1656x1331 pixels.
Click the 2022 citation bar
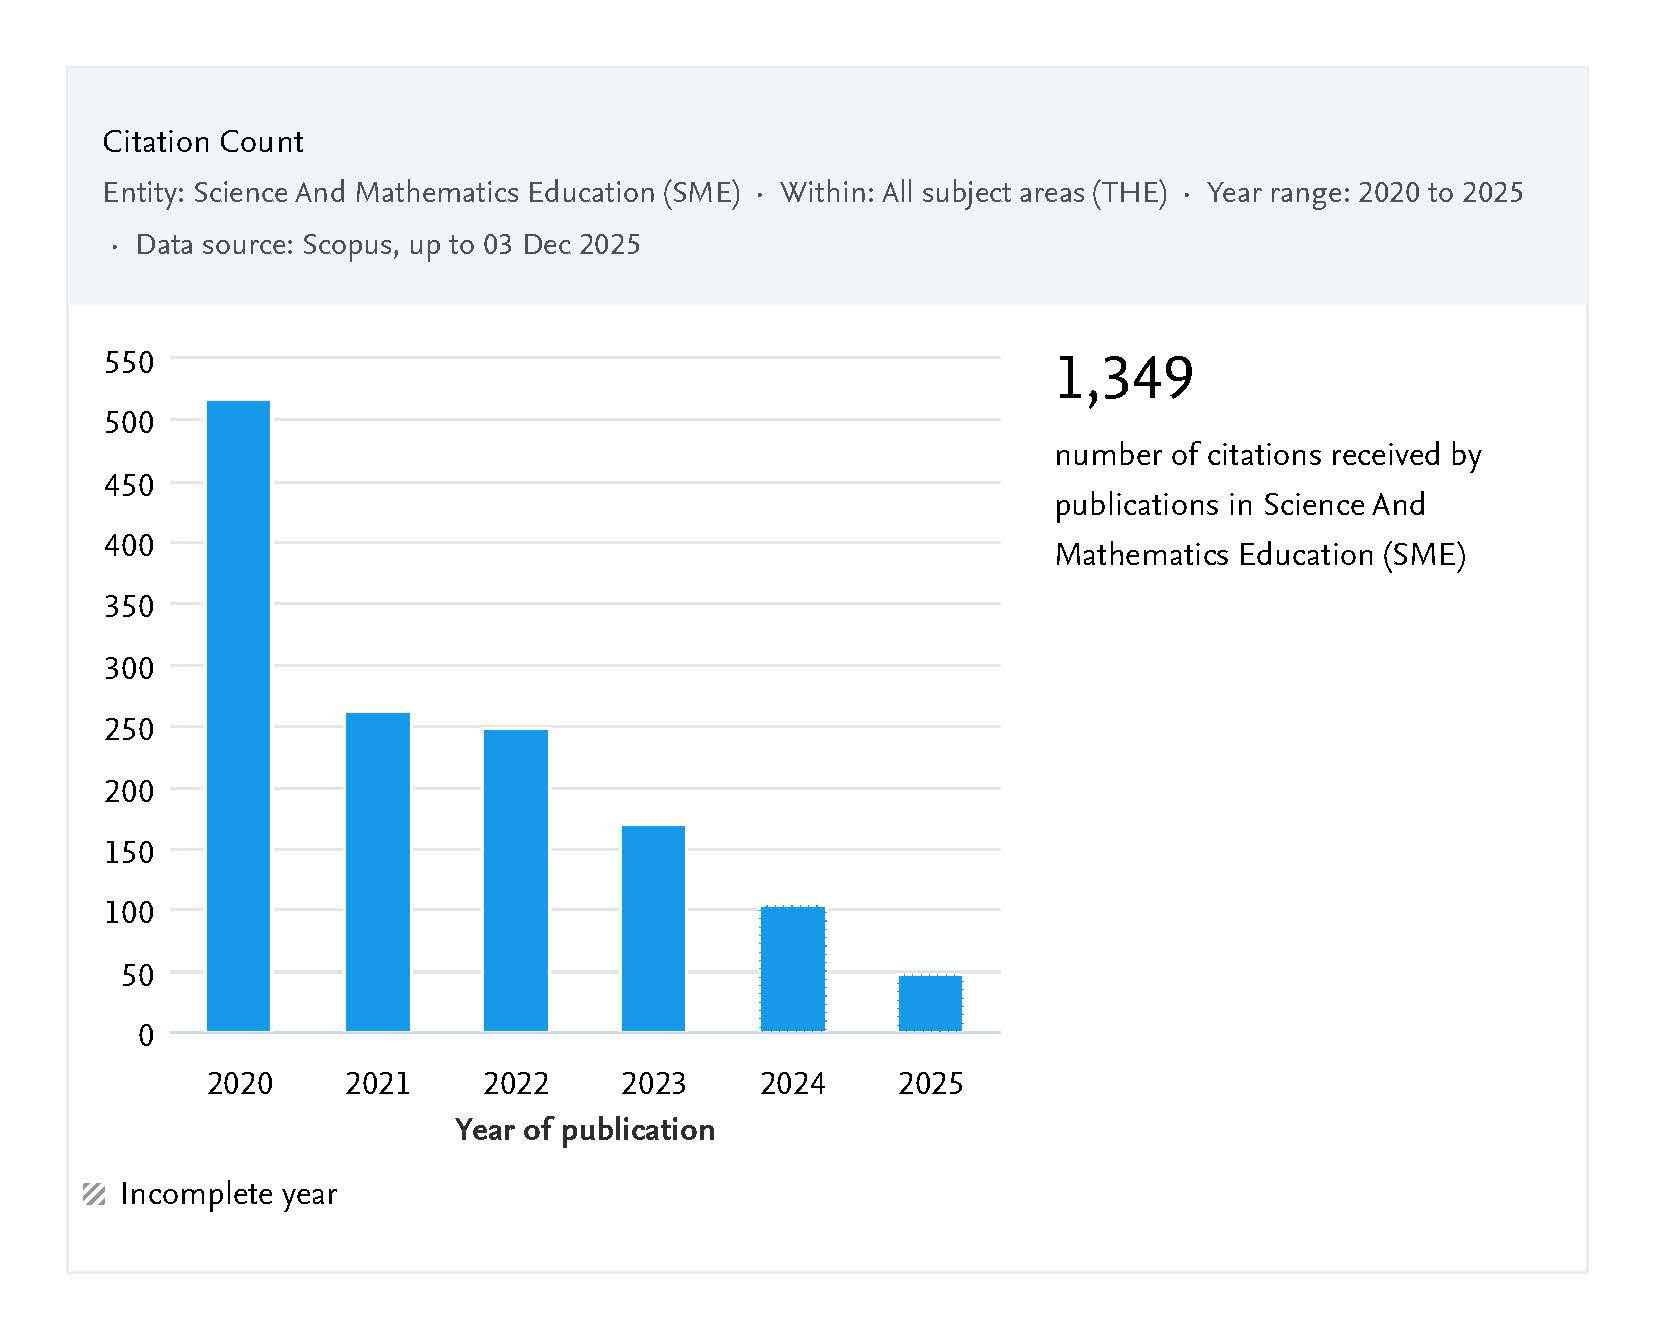515,880
